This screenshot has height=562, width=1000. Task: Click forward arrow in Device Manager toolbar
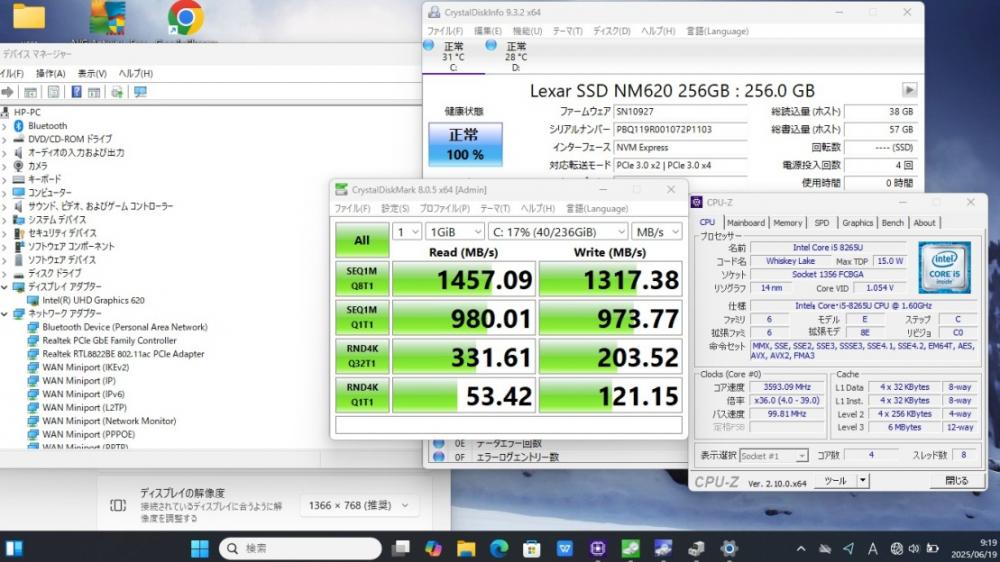(7, 92)
